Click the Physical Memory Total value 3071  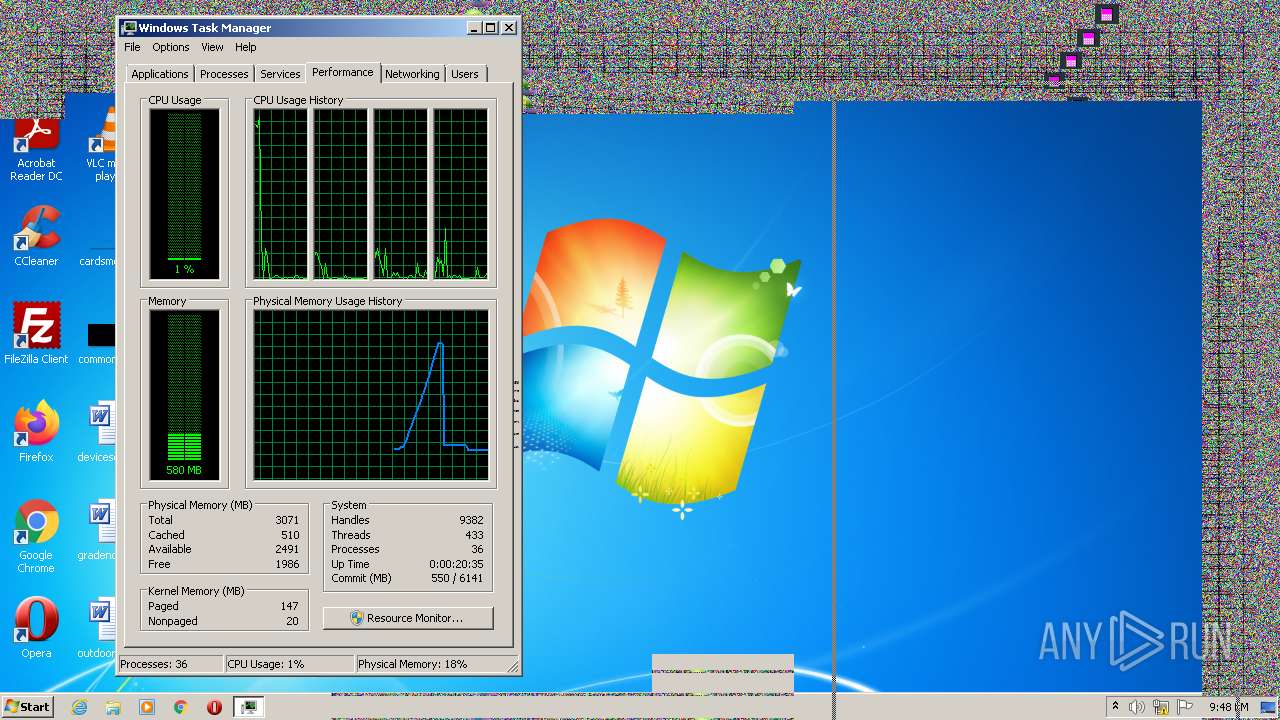287,520
